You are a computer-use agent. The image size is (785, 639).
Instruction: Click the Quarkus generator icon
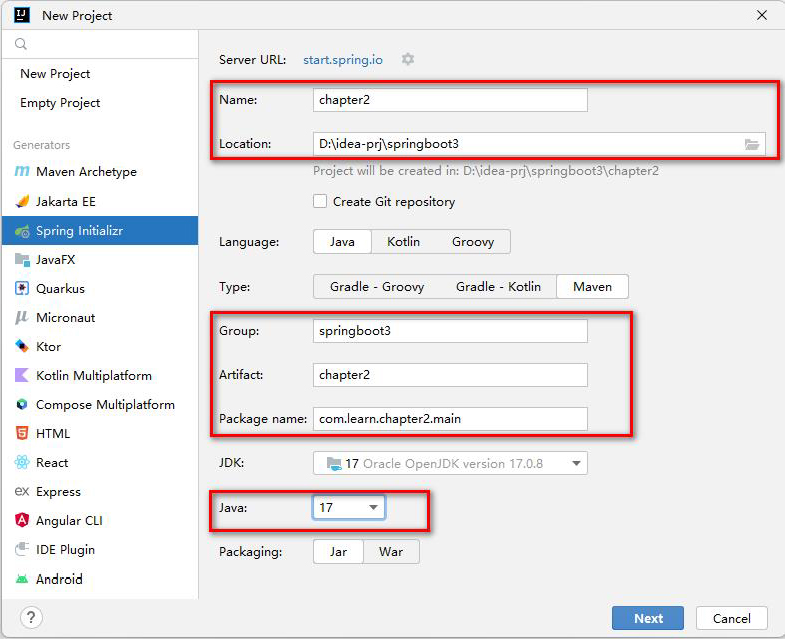point(22,288)
